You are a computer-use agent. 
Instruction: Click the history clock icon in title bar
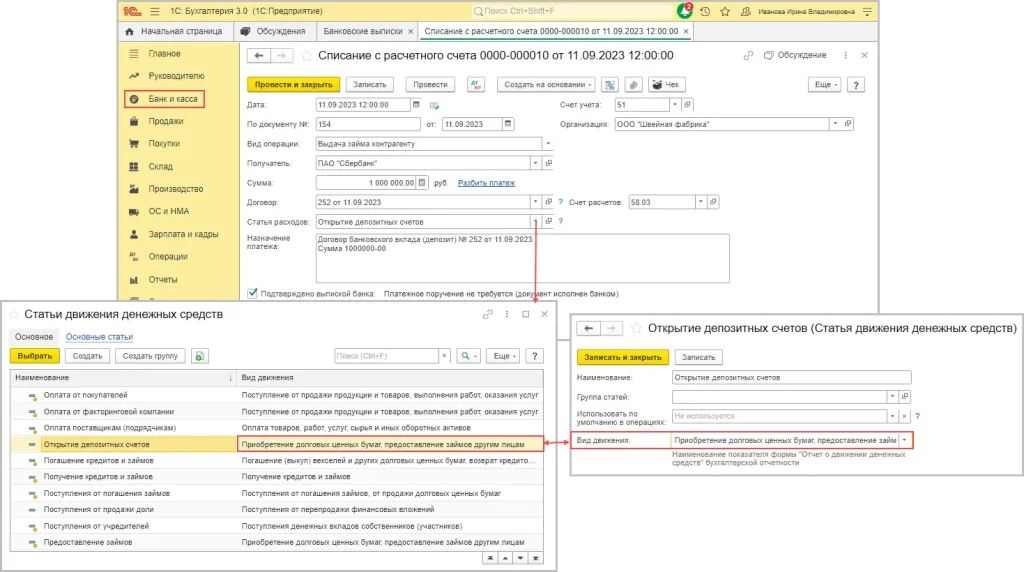(x=706, y=12)
